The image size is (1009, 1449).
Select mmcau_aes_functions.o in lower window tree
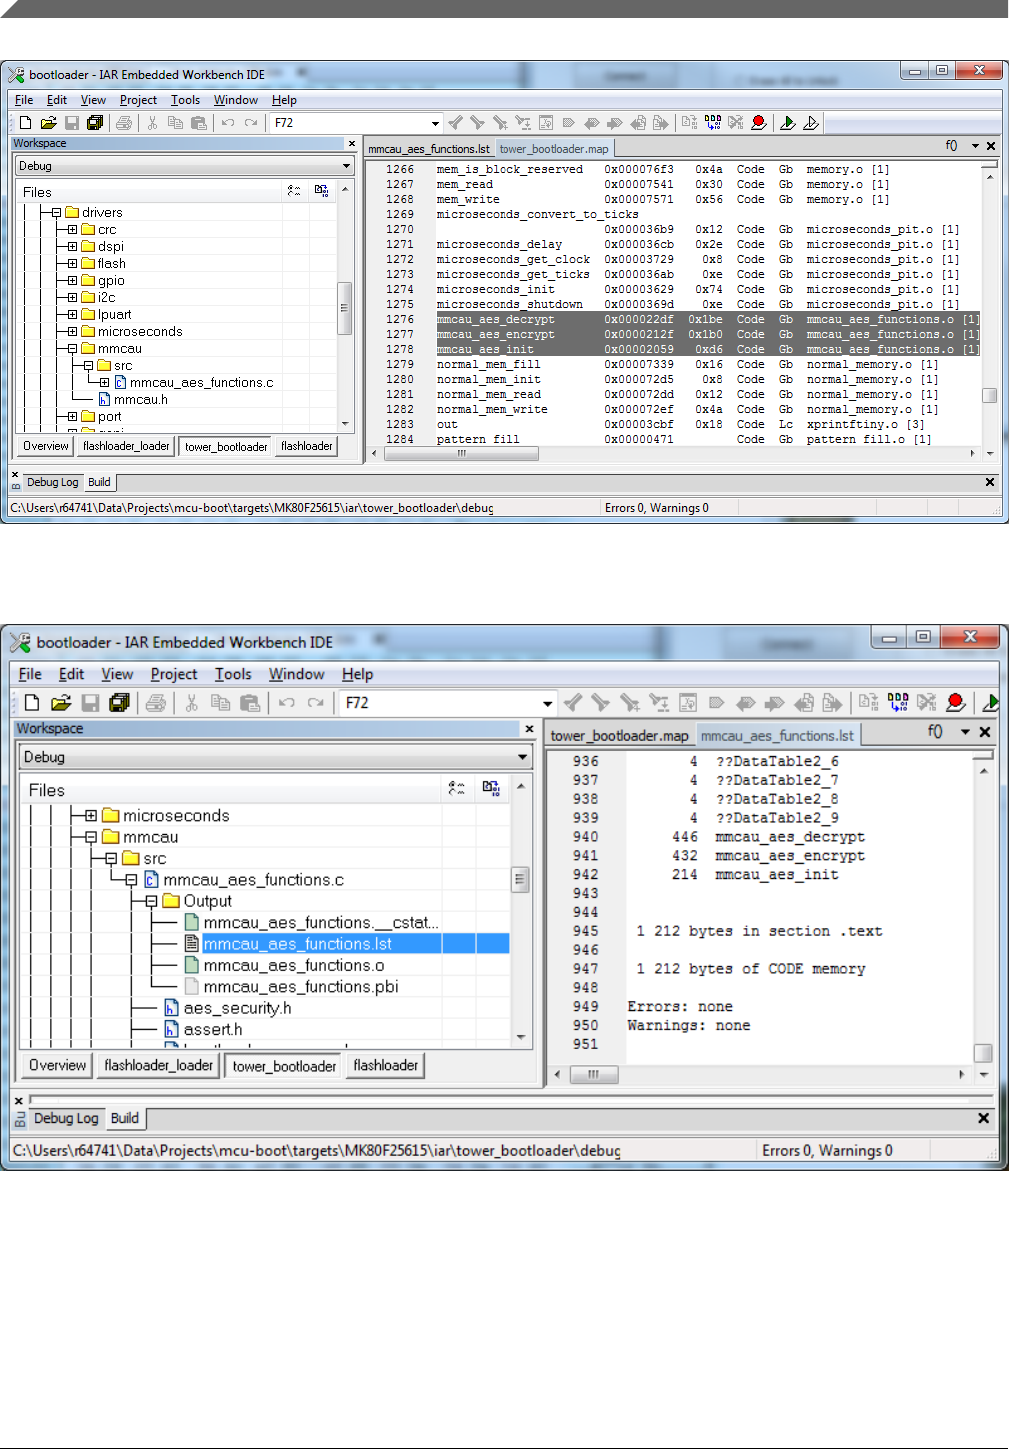(x=293, y=965)
